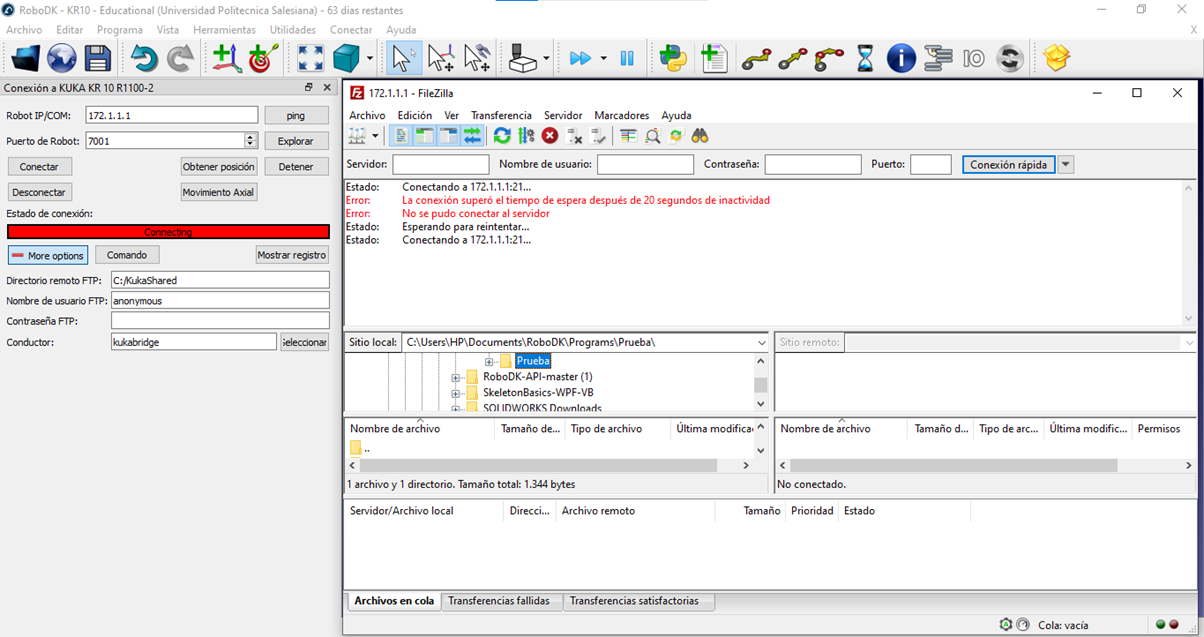Click the RoboDK save station icon
The image size is (1204, 637).
coord(98,59)
